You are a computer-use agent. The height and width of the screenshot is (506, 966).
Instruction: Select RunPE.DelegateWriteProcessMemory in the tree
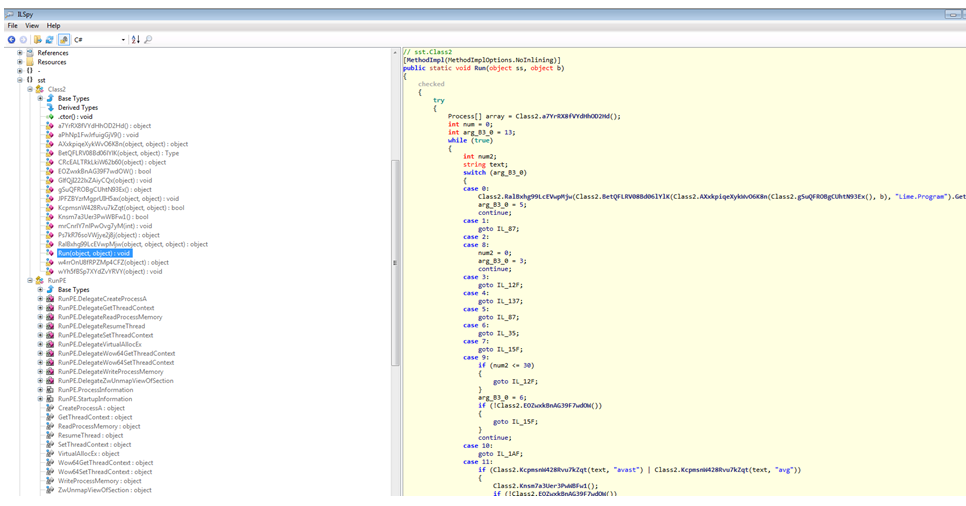click(111, 372)
